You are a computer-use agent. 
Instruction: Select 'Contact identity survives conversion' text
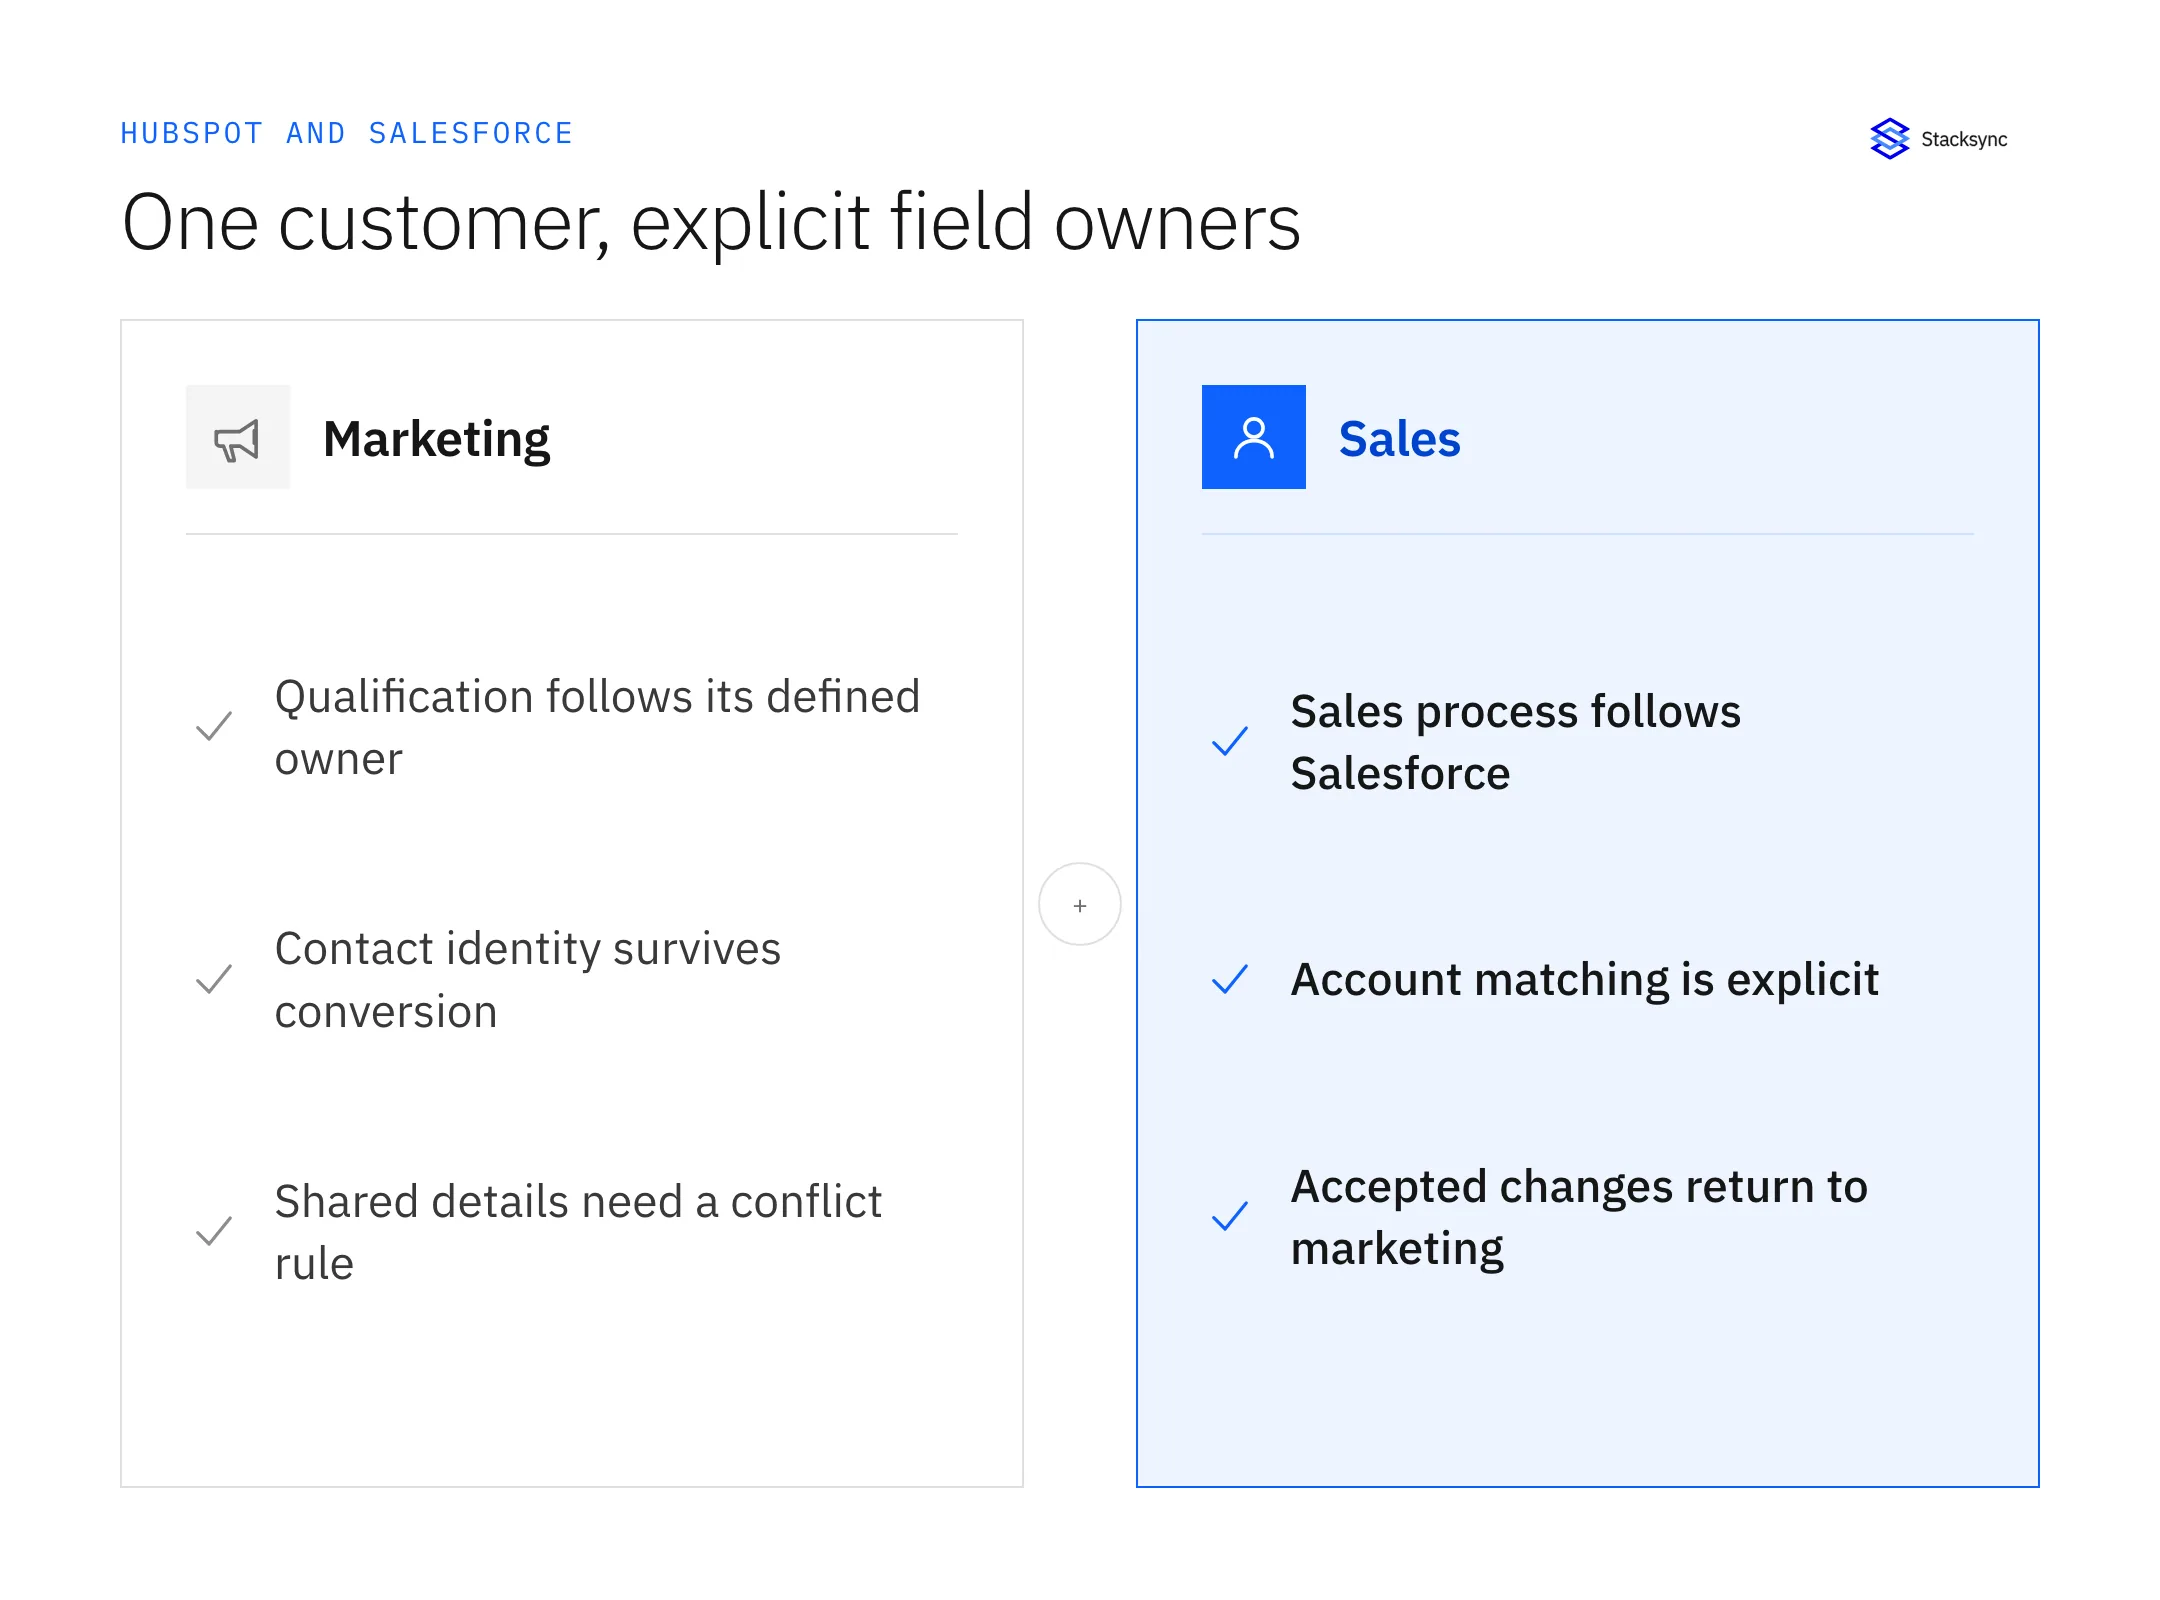tap(527, 980)
